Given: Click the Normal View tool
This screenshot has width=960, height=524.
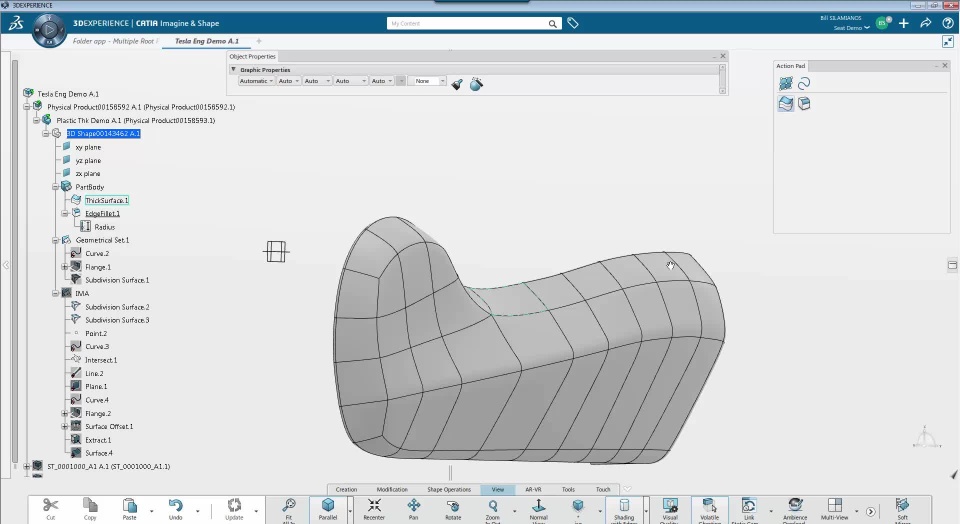Looking at the screenshot, I should point(538,509).
